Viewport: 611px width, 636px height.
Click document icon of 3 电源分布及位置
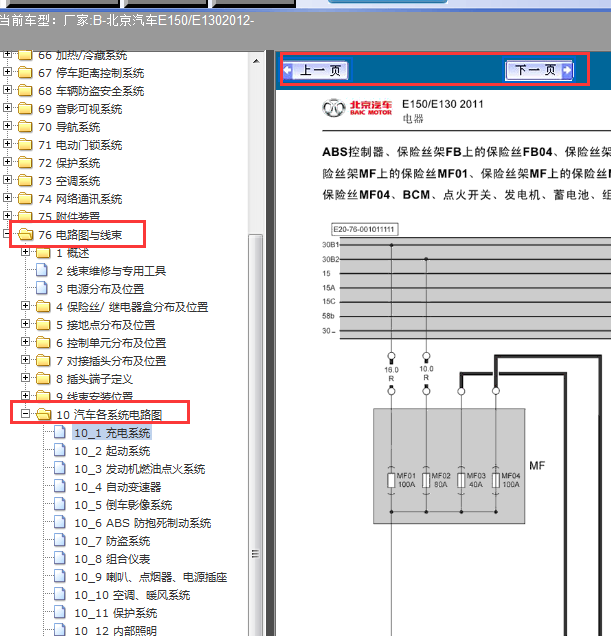pos(41,288)
